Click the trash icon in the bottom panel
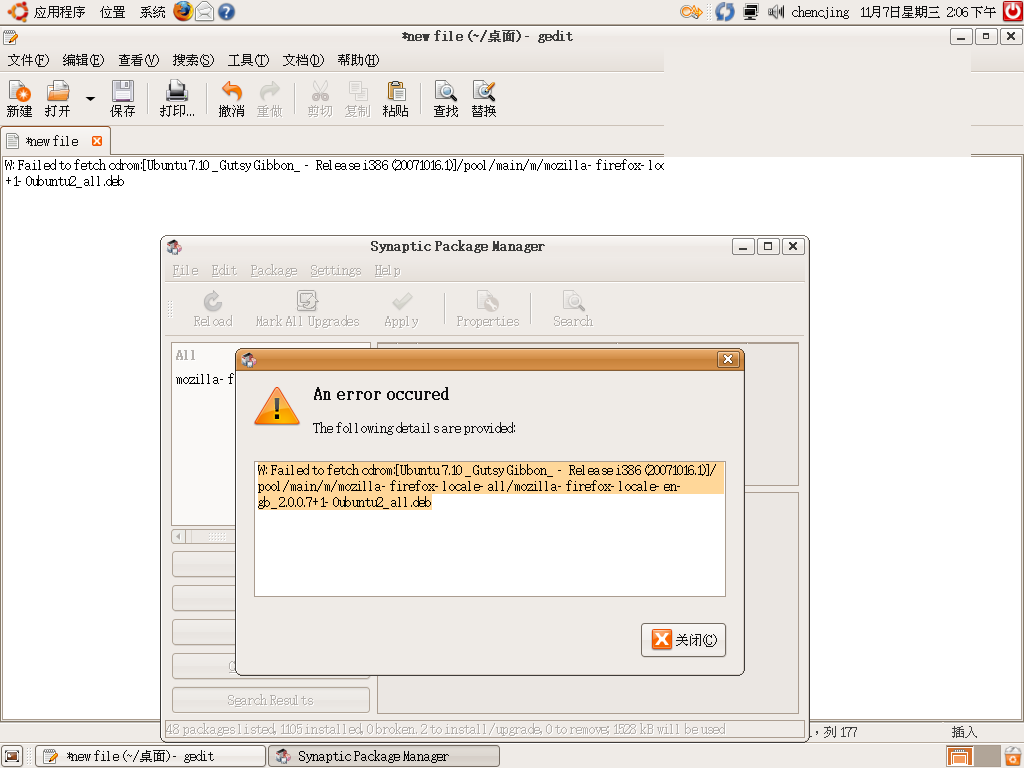This screenshot has width=1024, height=768. tap(1013, 756)
